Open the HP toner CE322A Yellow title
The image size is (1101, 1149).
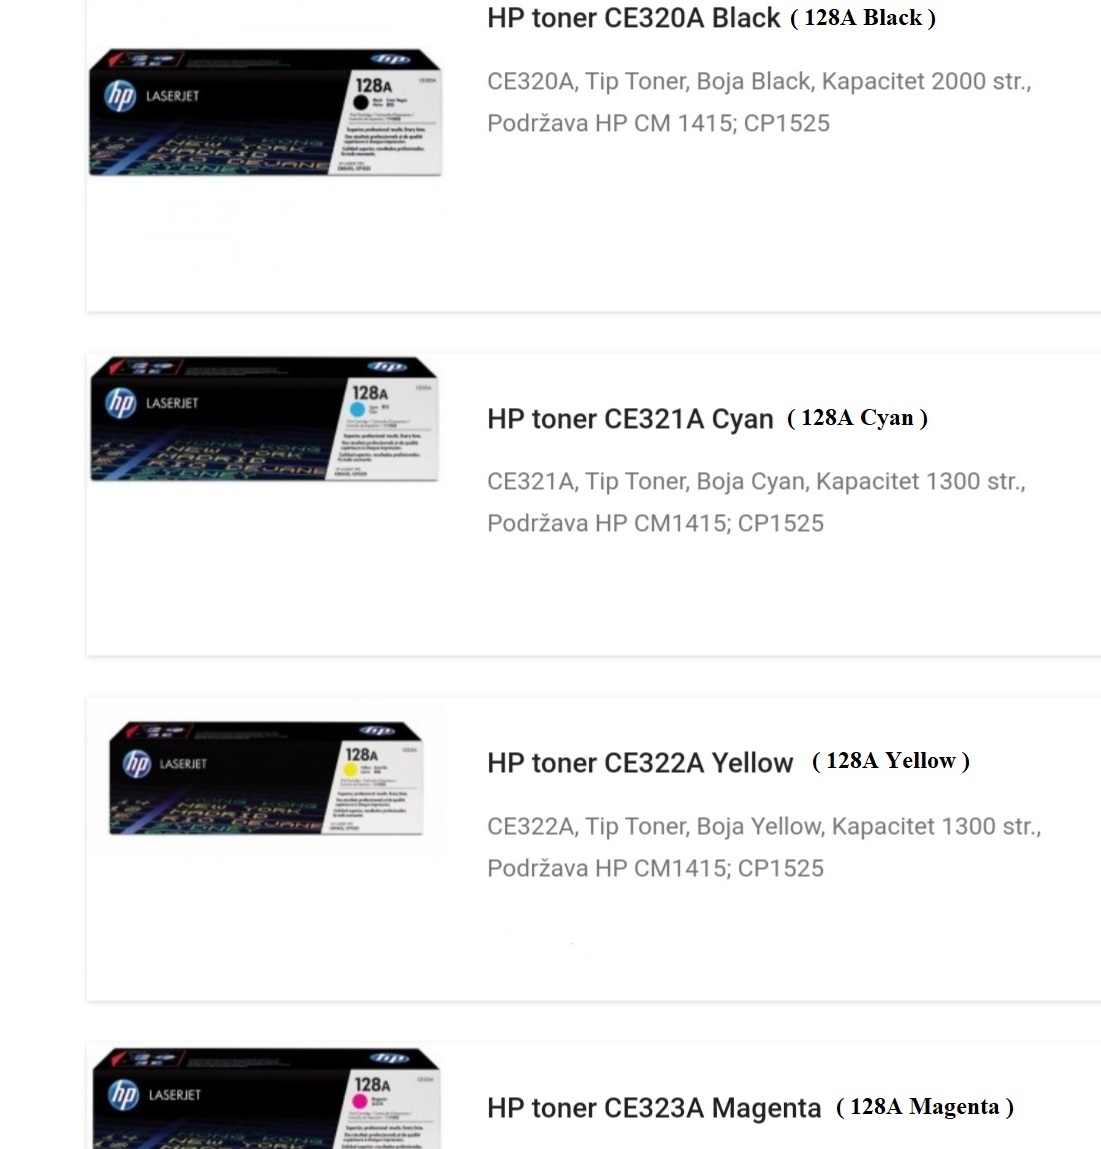(640, 763)
